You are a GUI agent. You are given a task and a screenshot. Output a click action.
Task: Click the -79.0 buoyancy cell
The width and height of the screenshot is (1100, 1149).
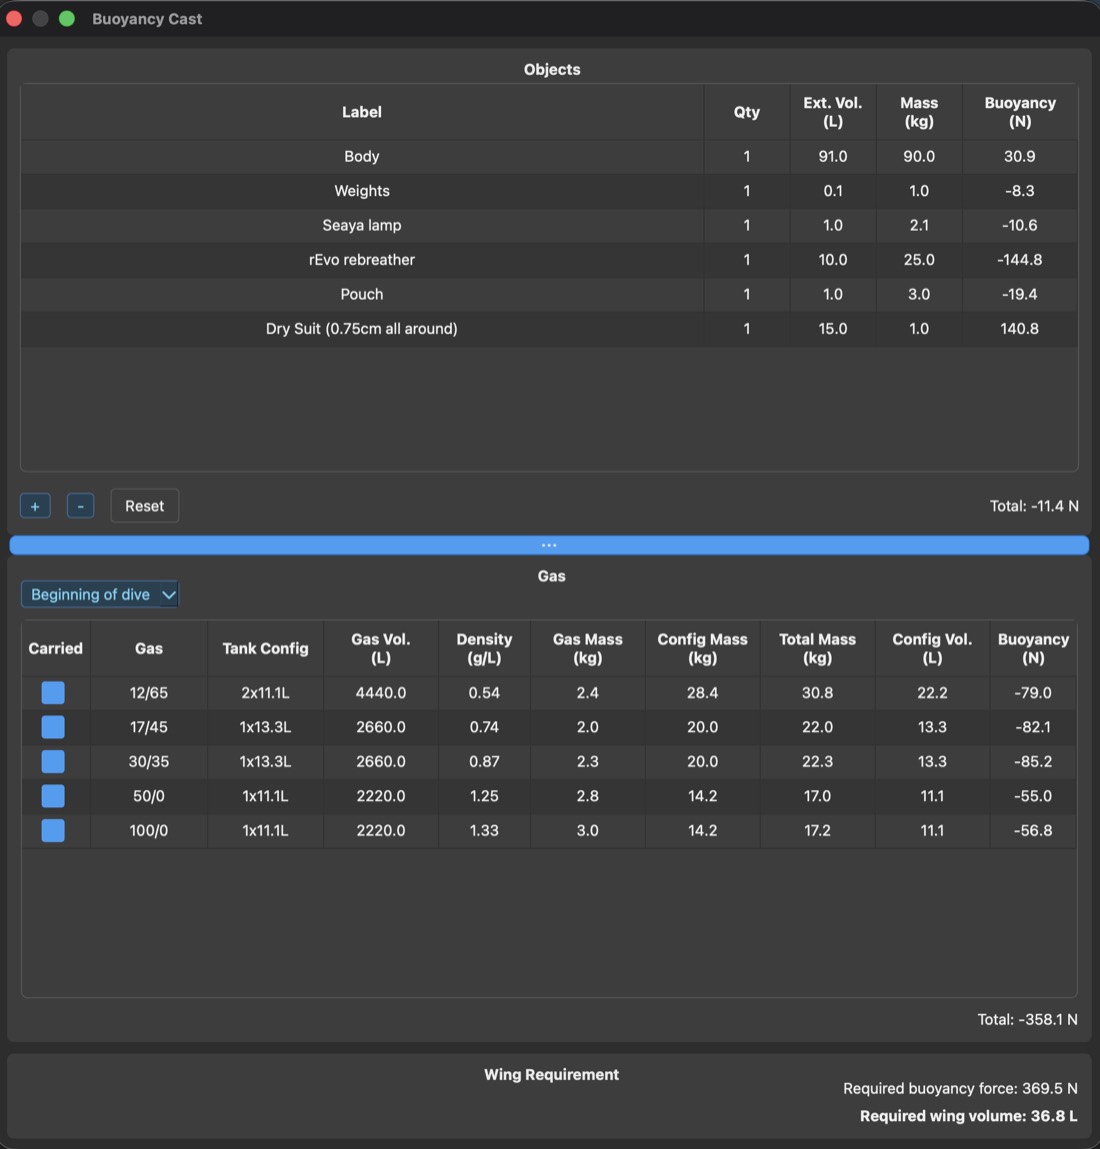point(1033,692)
